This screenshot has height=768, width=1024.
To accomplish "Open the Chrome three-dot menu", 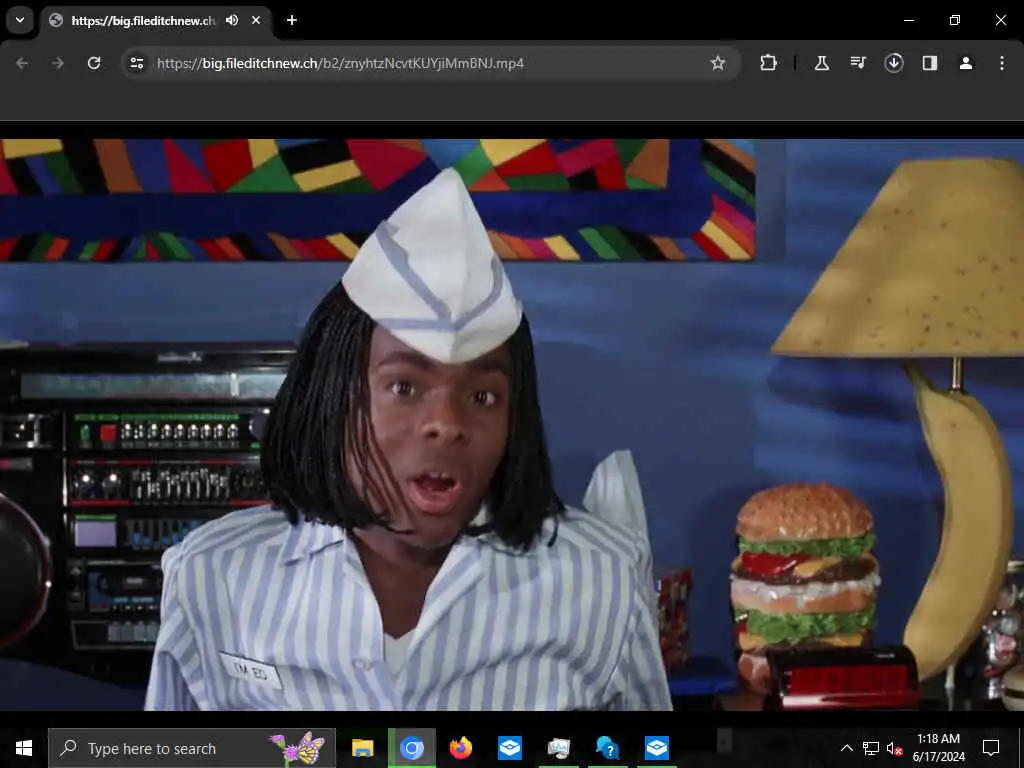I will [x=1002, y=63].
